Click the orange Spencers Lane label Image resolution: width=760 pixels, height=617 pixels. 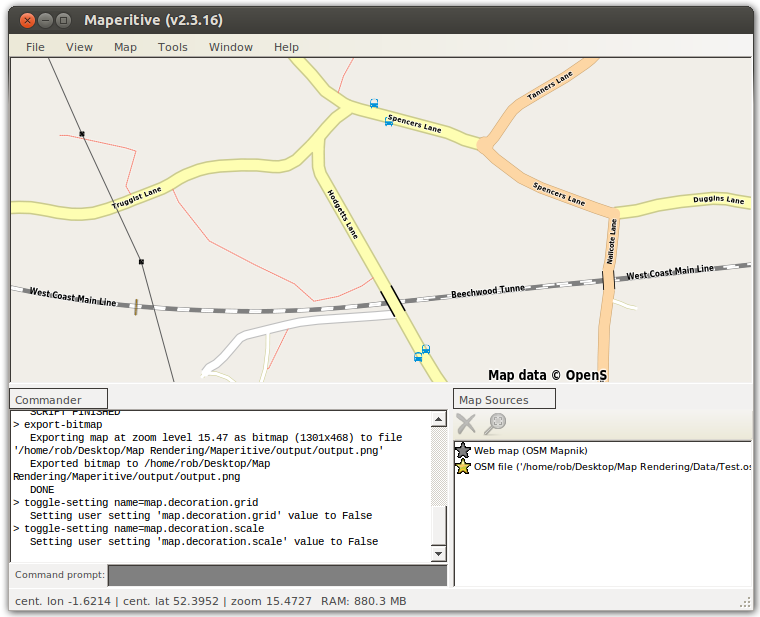(559, 194)
